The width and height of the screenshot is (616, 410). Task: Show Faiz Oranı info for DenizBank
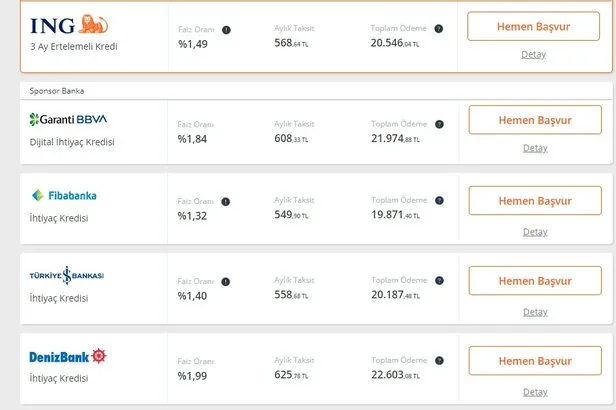point(226,361)
